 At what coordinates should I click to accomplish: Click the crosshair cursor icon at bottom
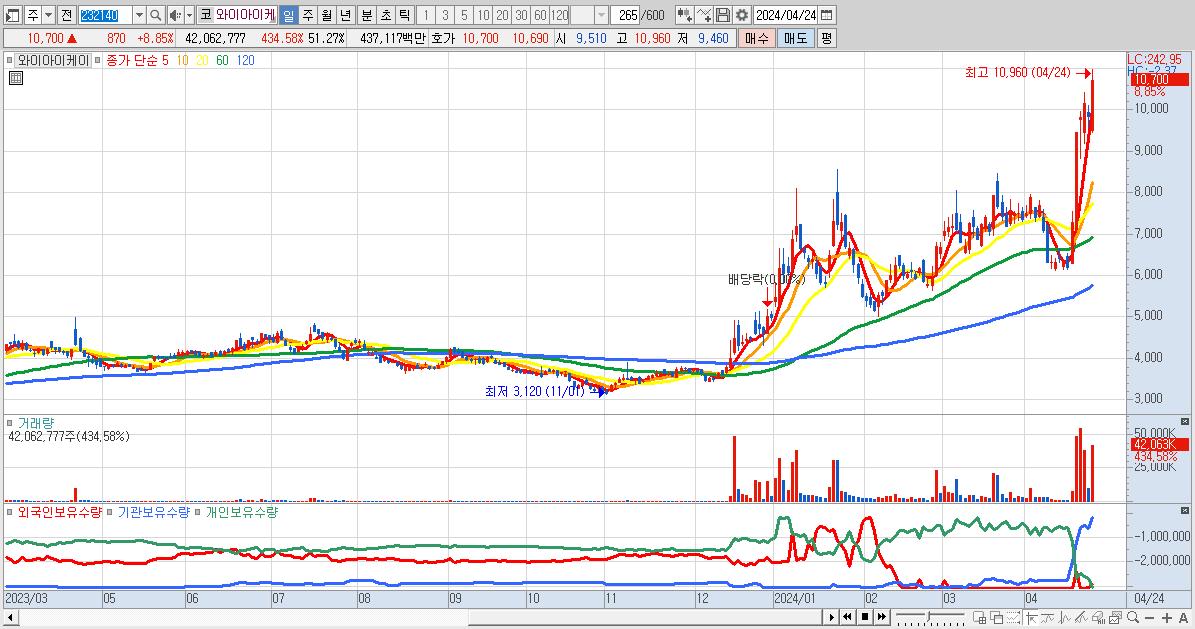pyautogui.click(x=1032, y=617)
